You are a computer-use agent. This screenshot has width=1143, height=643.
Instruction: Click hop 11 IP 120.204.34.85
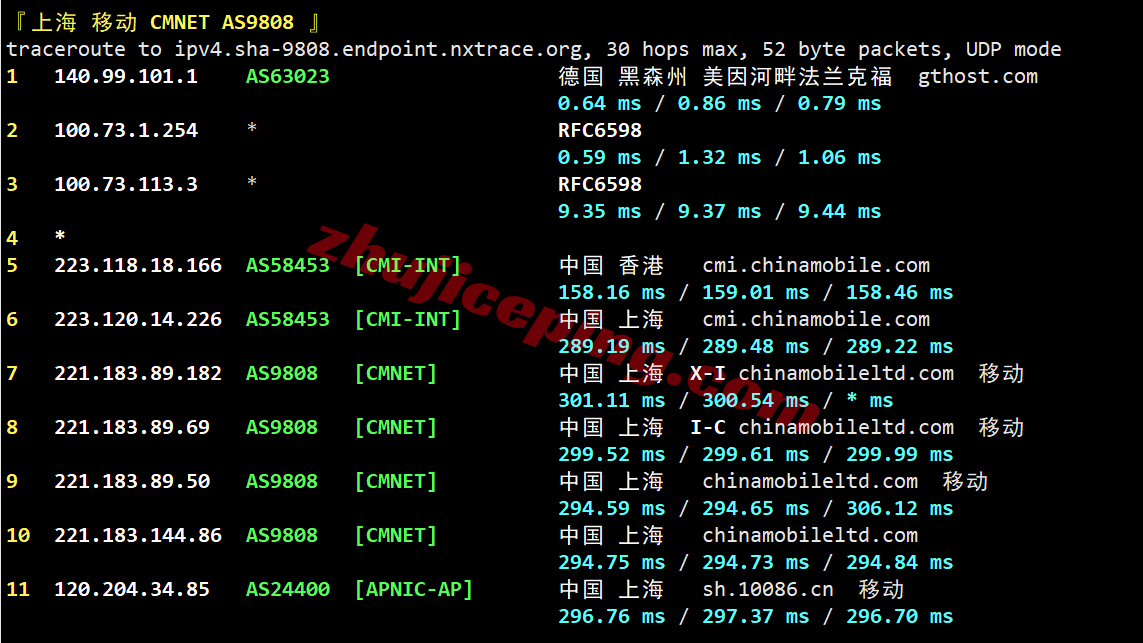click(132, 589)
